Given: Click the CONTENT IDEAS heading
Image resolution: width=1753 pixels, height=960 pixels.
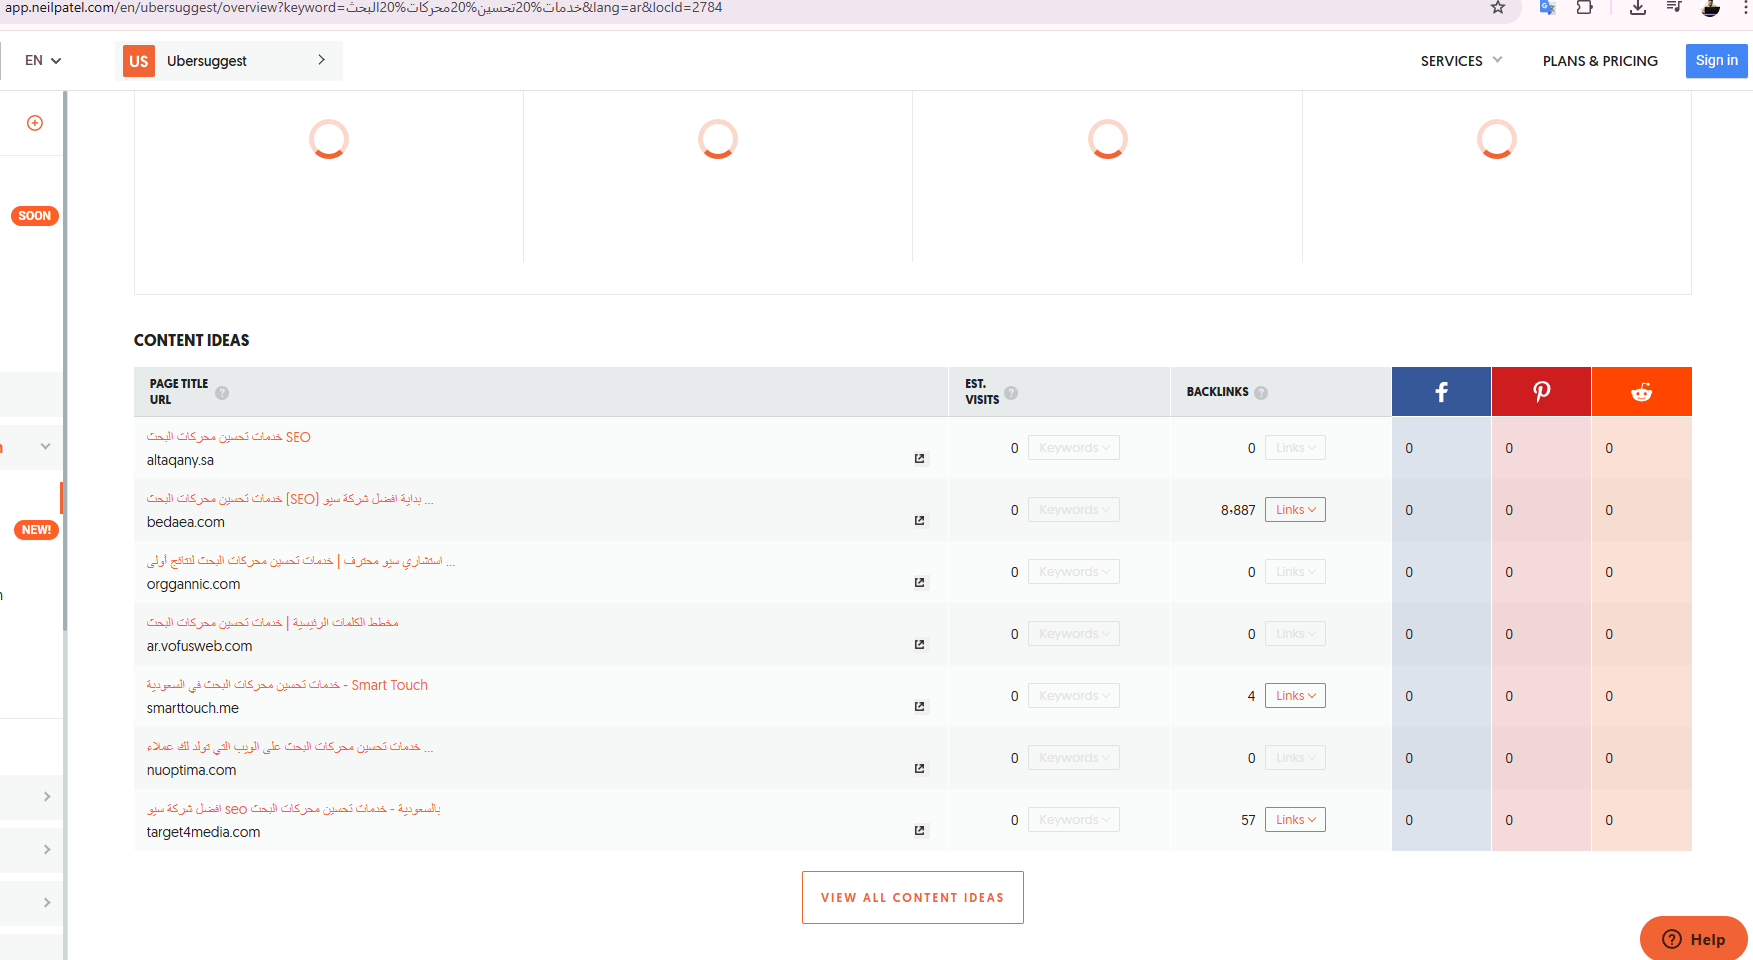Looking at the screenshot, I should click(x=192, y=340).
